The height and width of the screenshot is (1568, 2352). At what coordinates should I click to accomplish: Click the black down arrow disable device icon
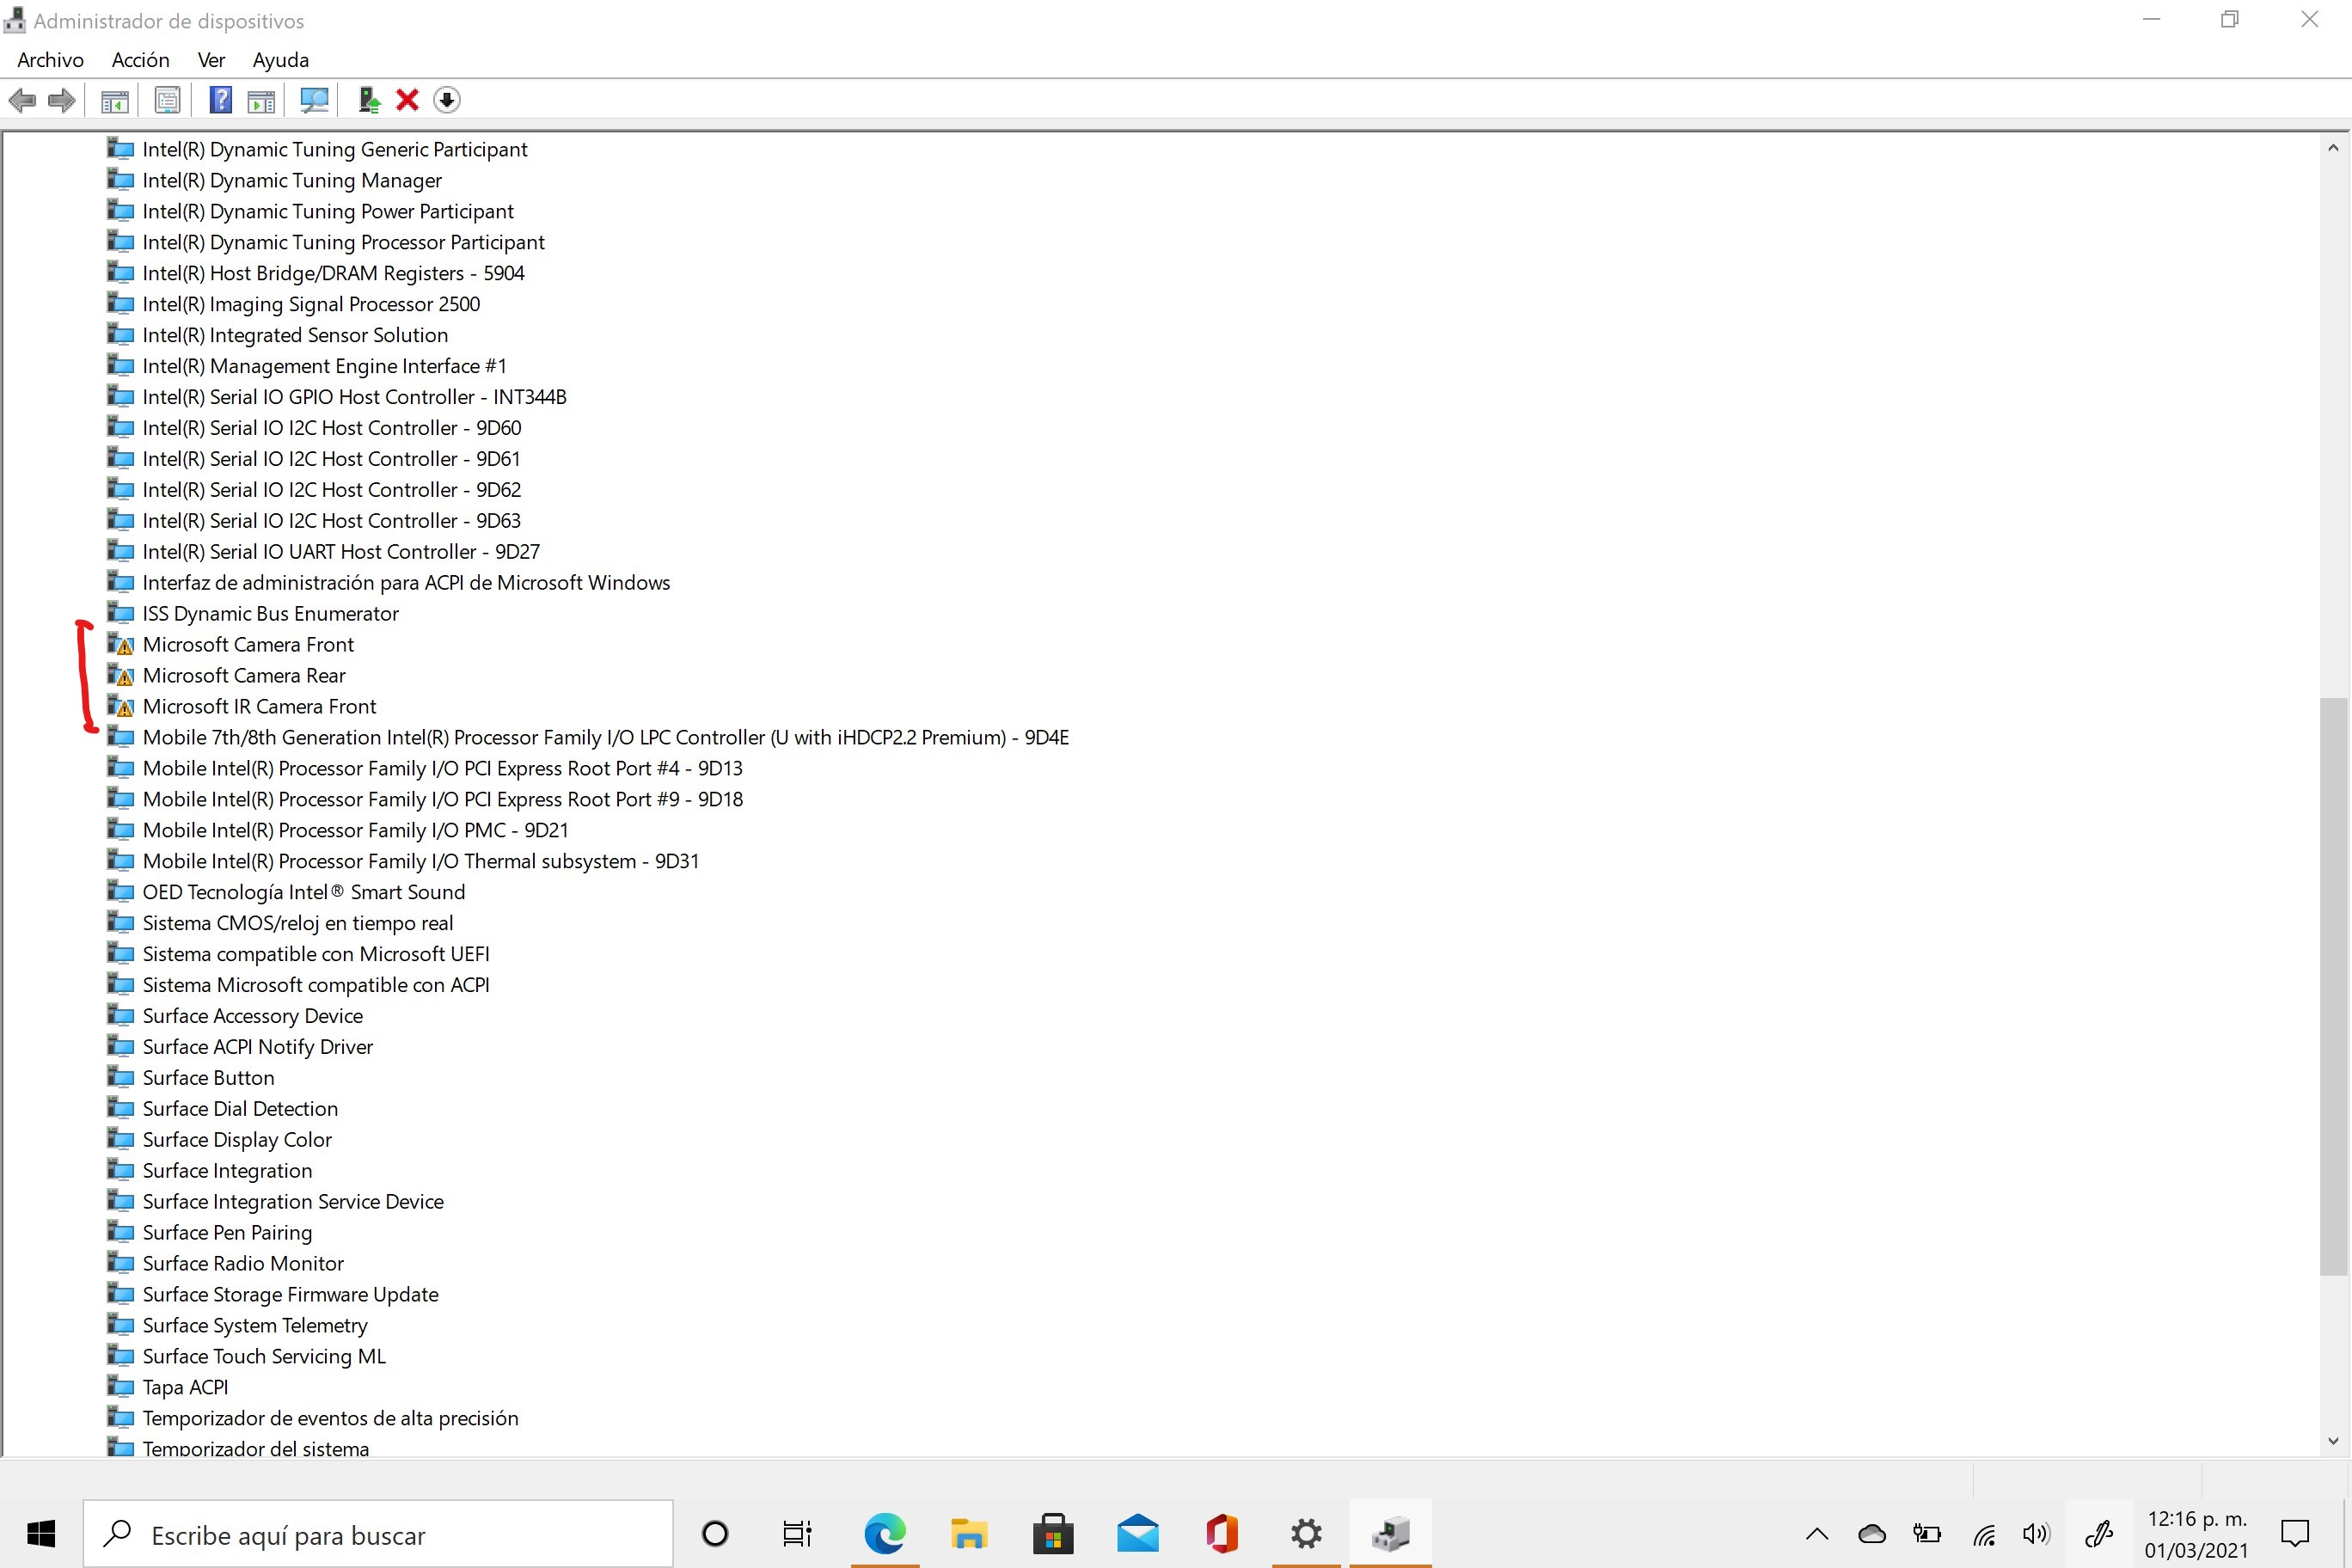click(x=447, y=100)
